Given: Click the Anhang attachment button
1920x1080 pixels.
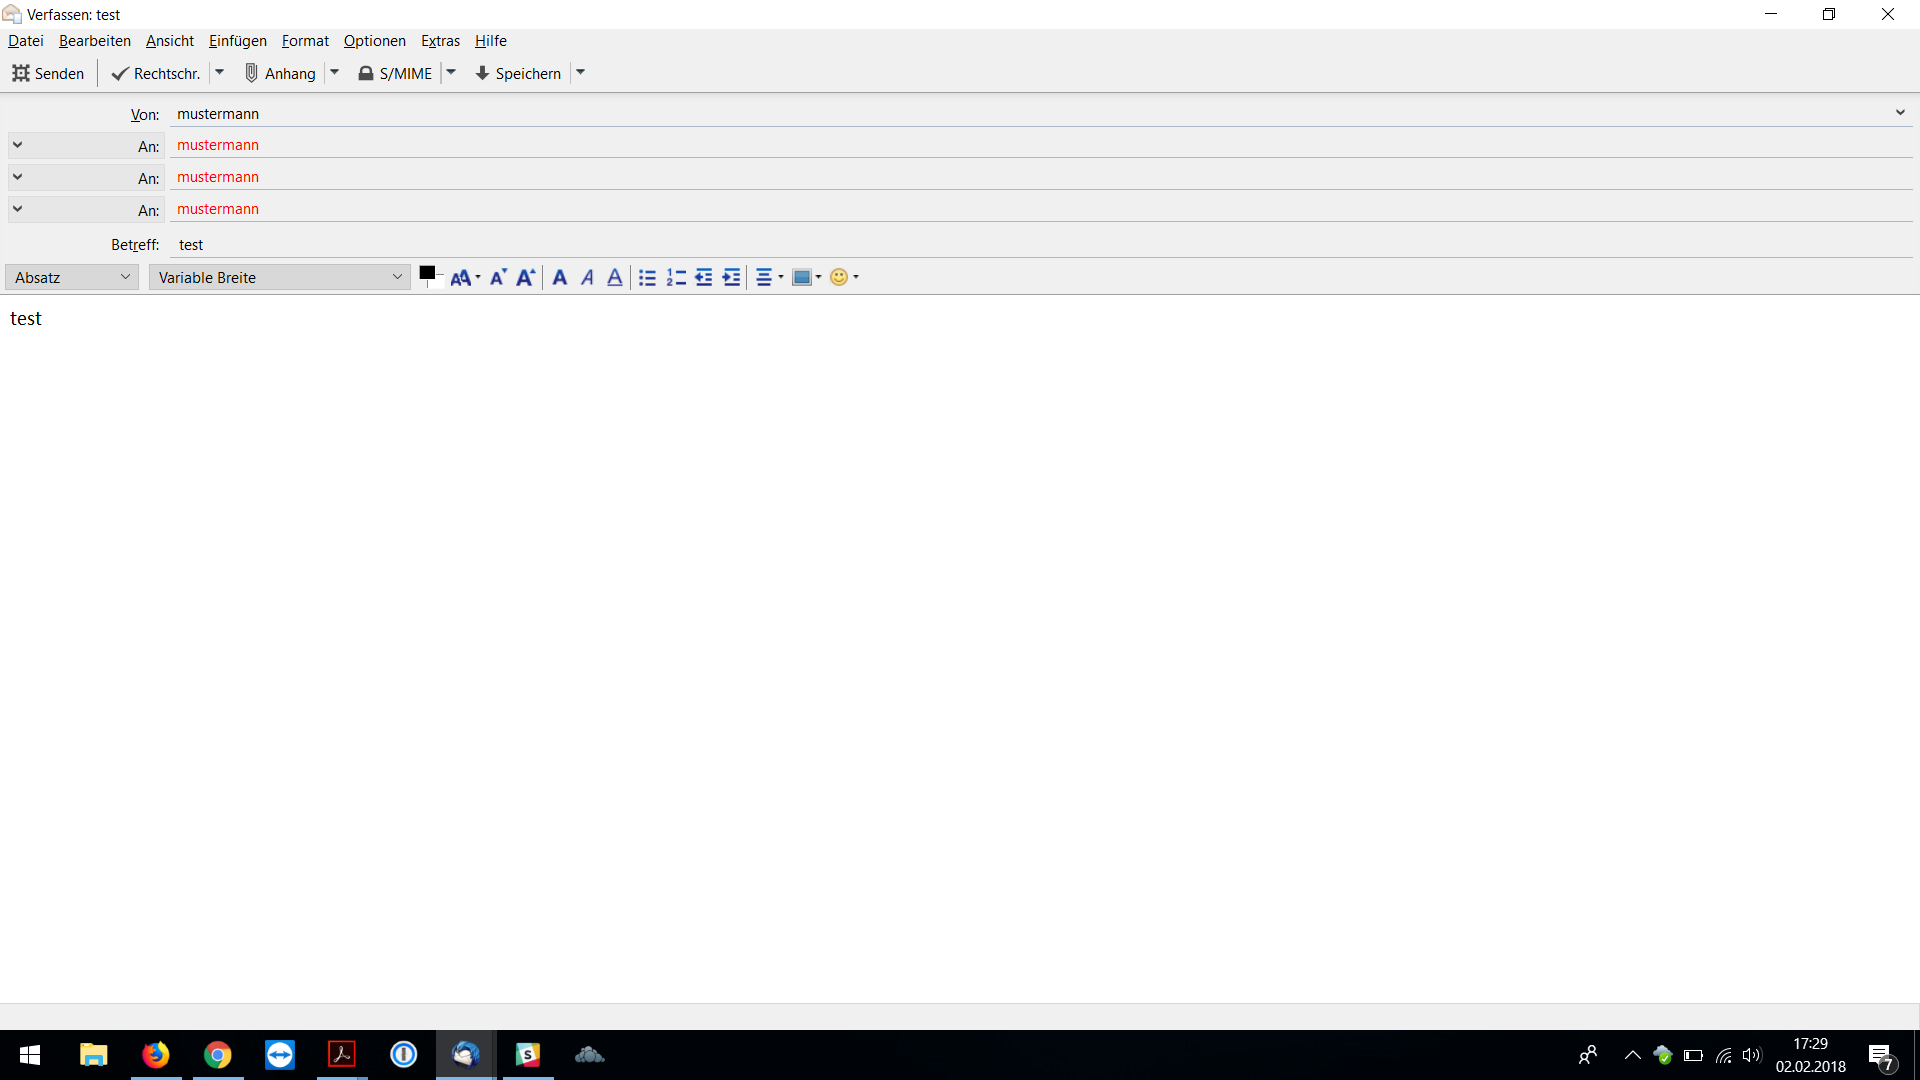Looking at the screenshot, I should tap(280, 73).
